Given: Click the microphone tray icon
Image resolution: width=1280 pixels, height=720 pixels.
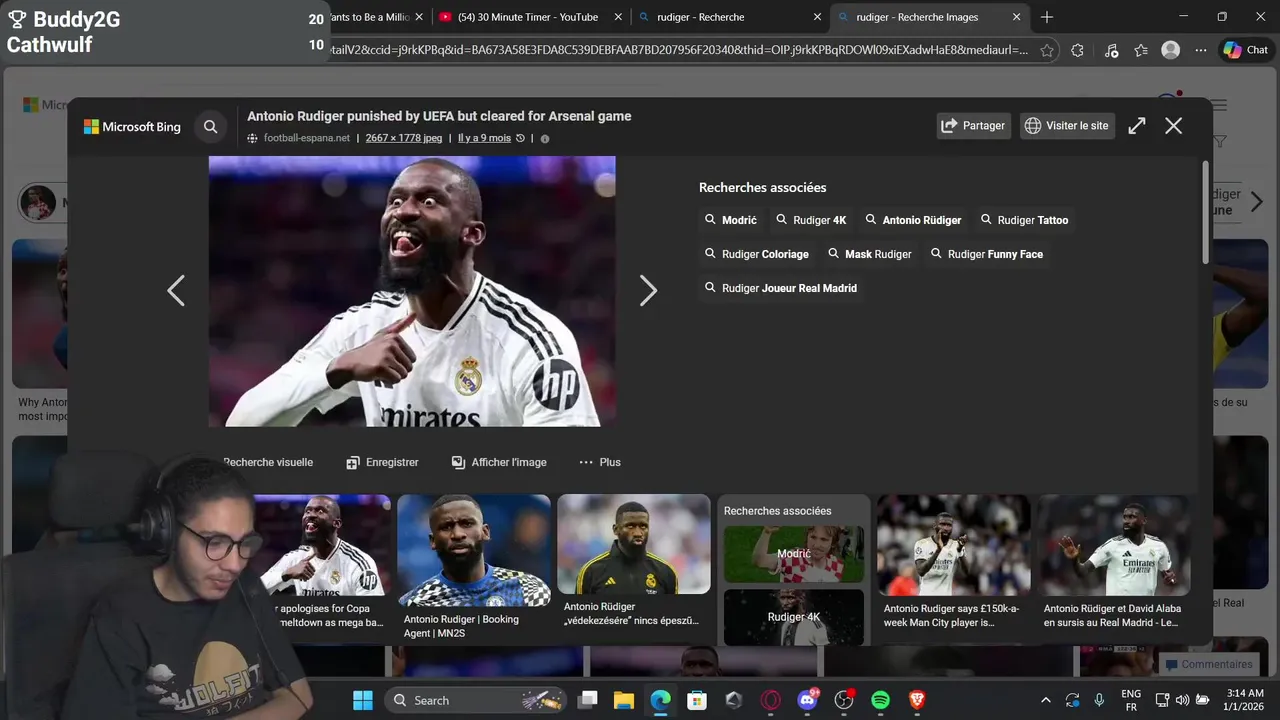Looking at the screenshot, I should pos(1099,700).
